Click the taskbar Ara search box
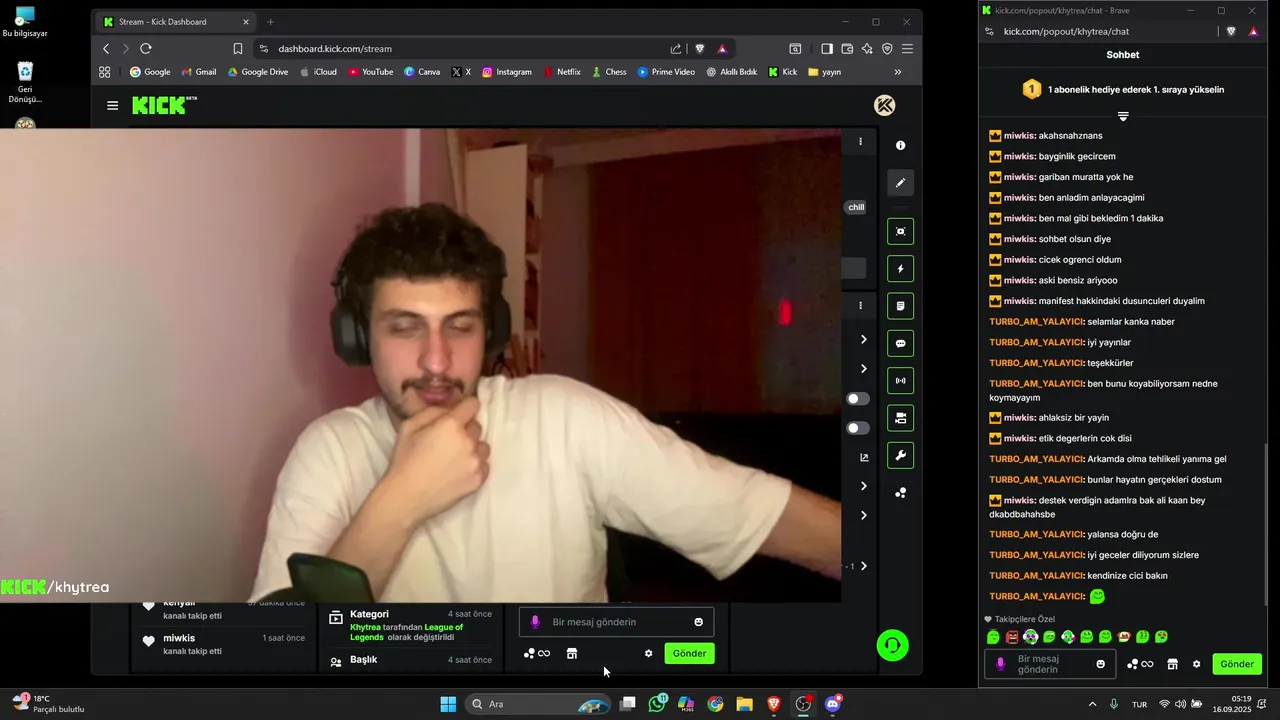The height and width of the screenshot is (720, 1280). [x=540, y=704]
